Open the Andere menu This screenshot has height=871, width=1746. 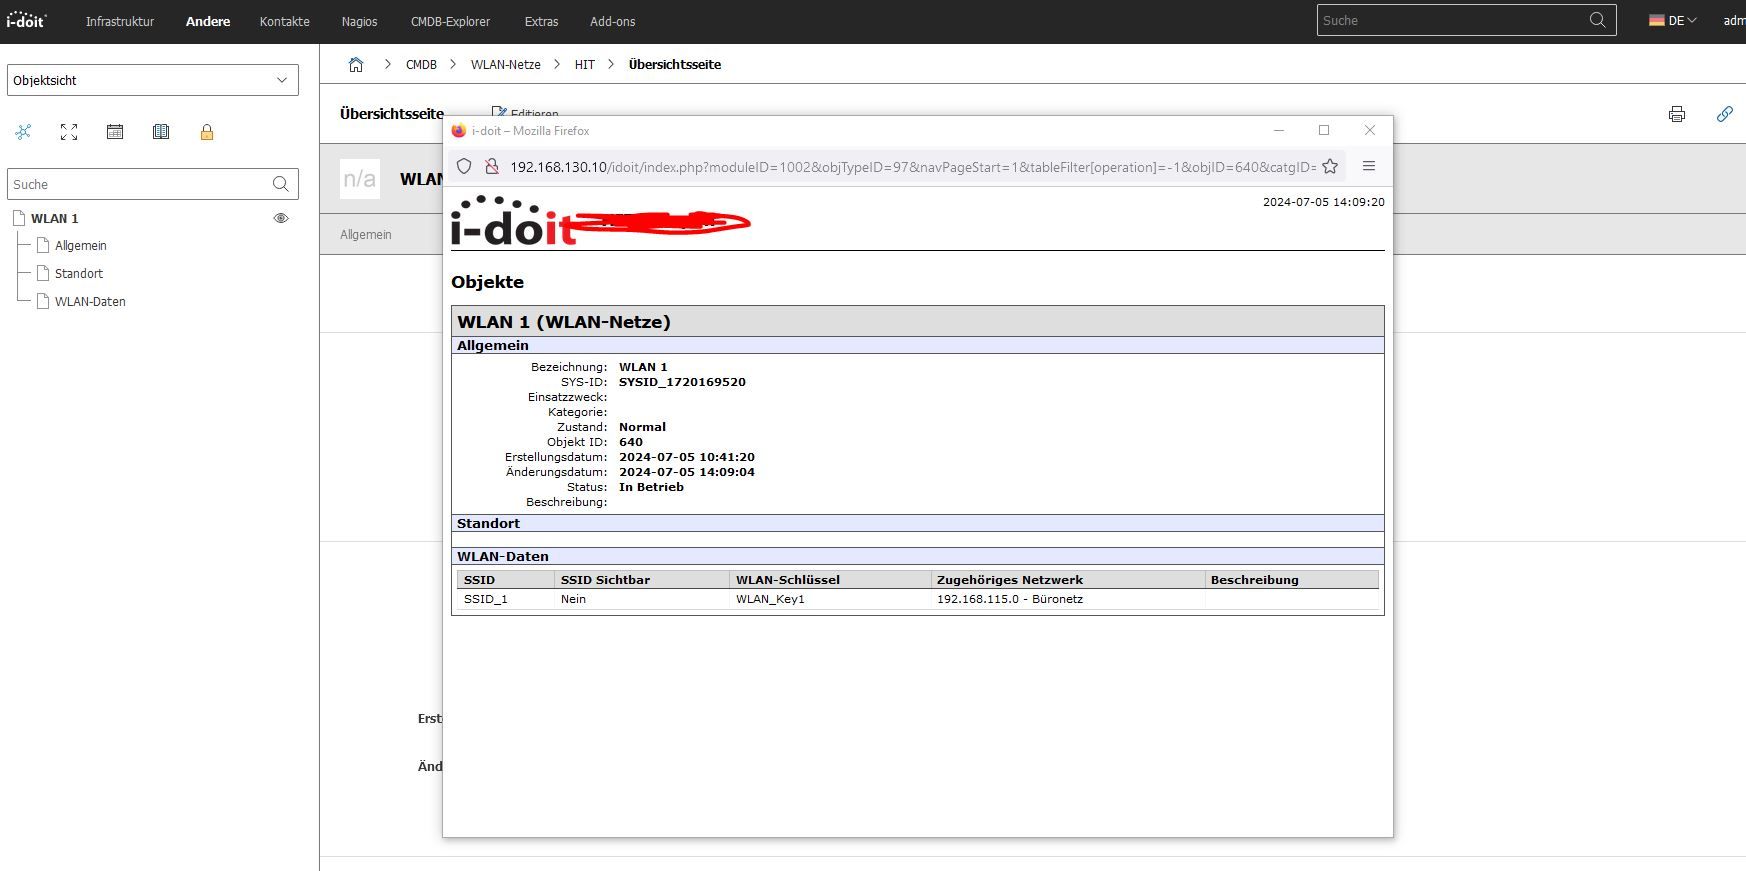[x=208, y=21]
